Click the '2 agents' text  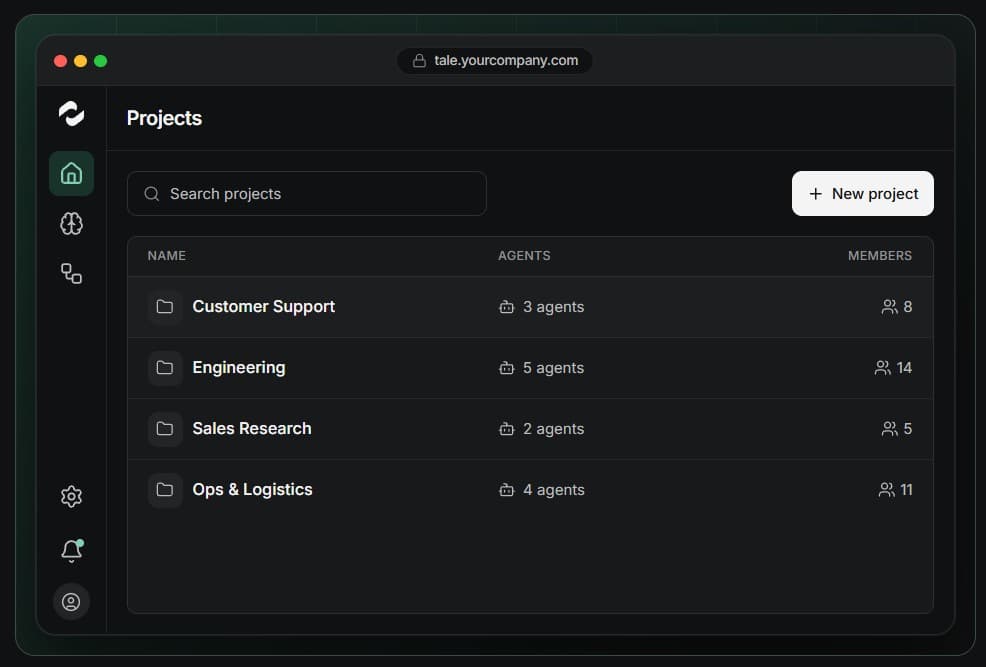click(553, 429)
